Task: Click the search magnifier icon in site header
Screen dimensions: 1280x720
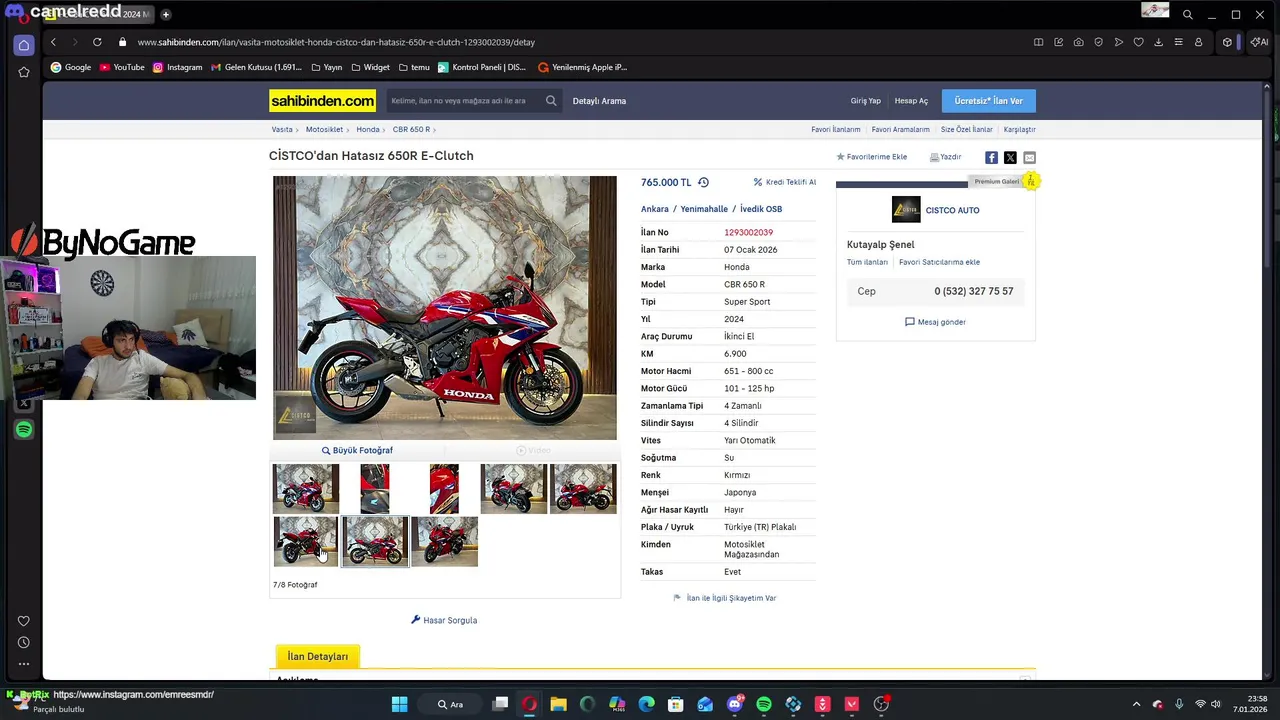Action: [x=551, y=101]
